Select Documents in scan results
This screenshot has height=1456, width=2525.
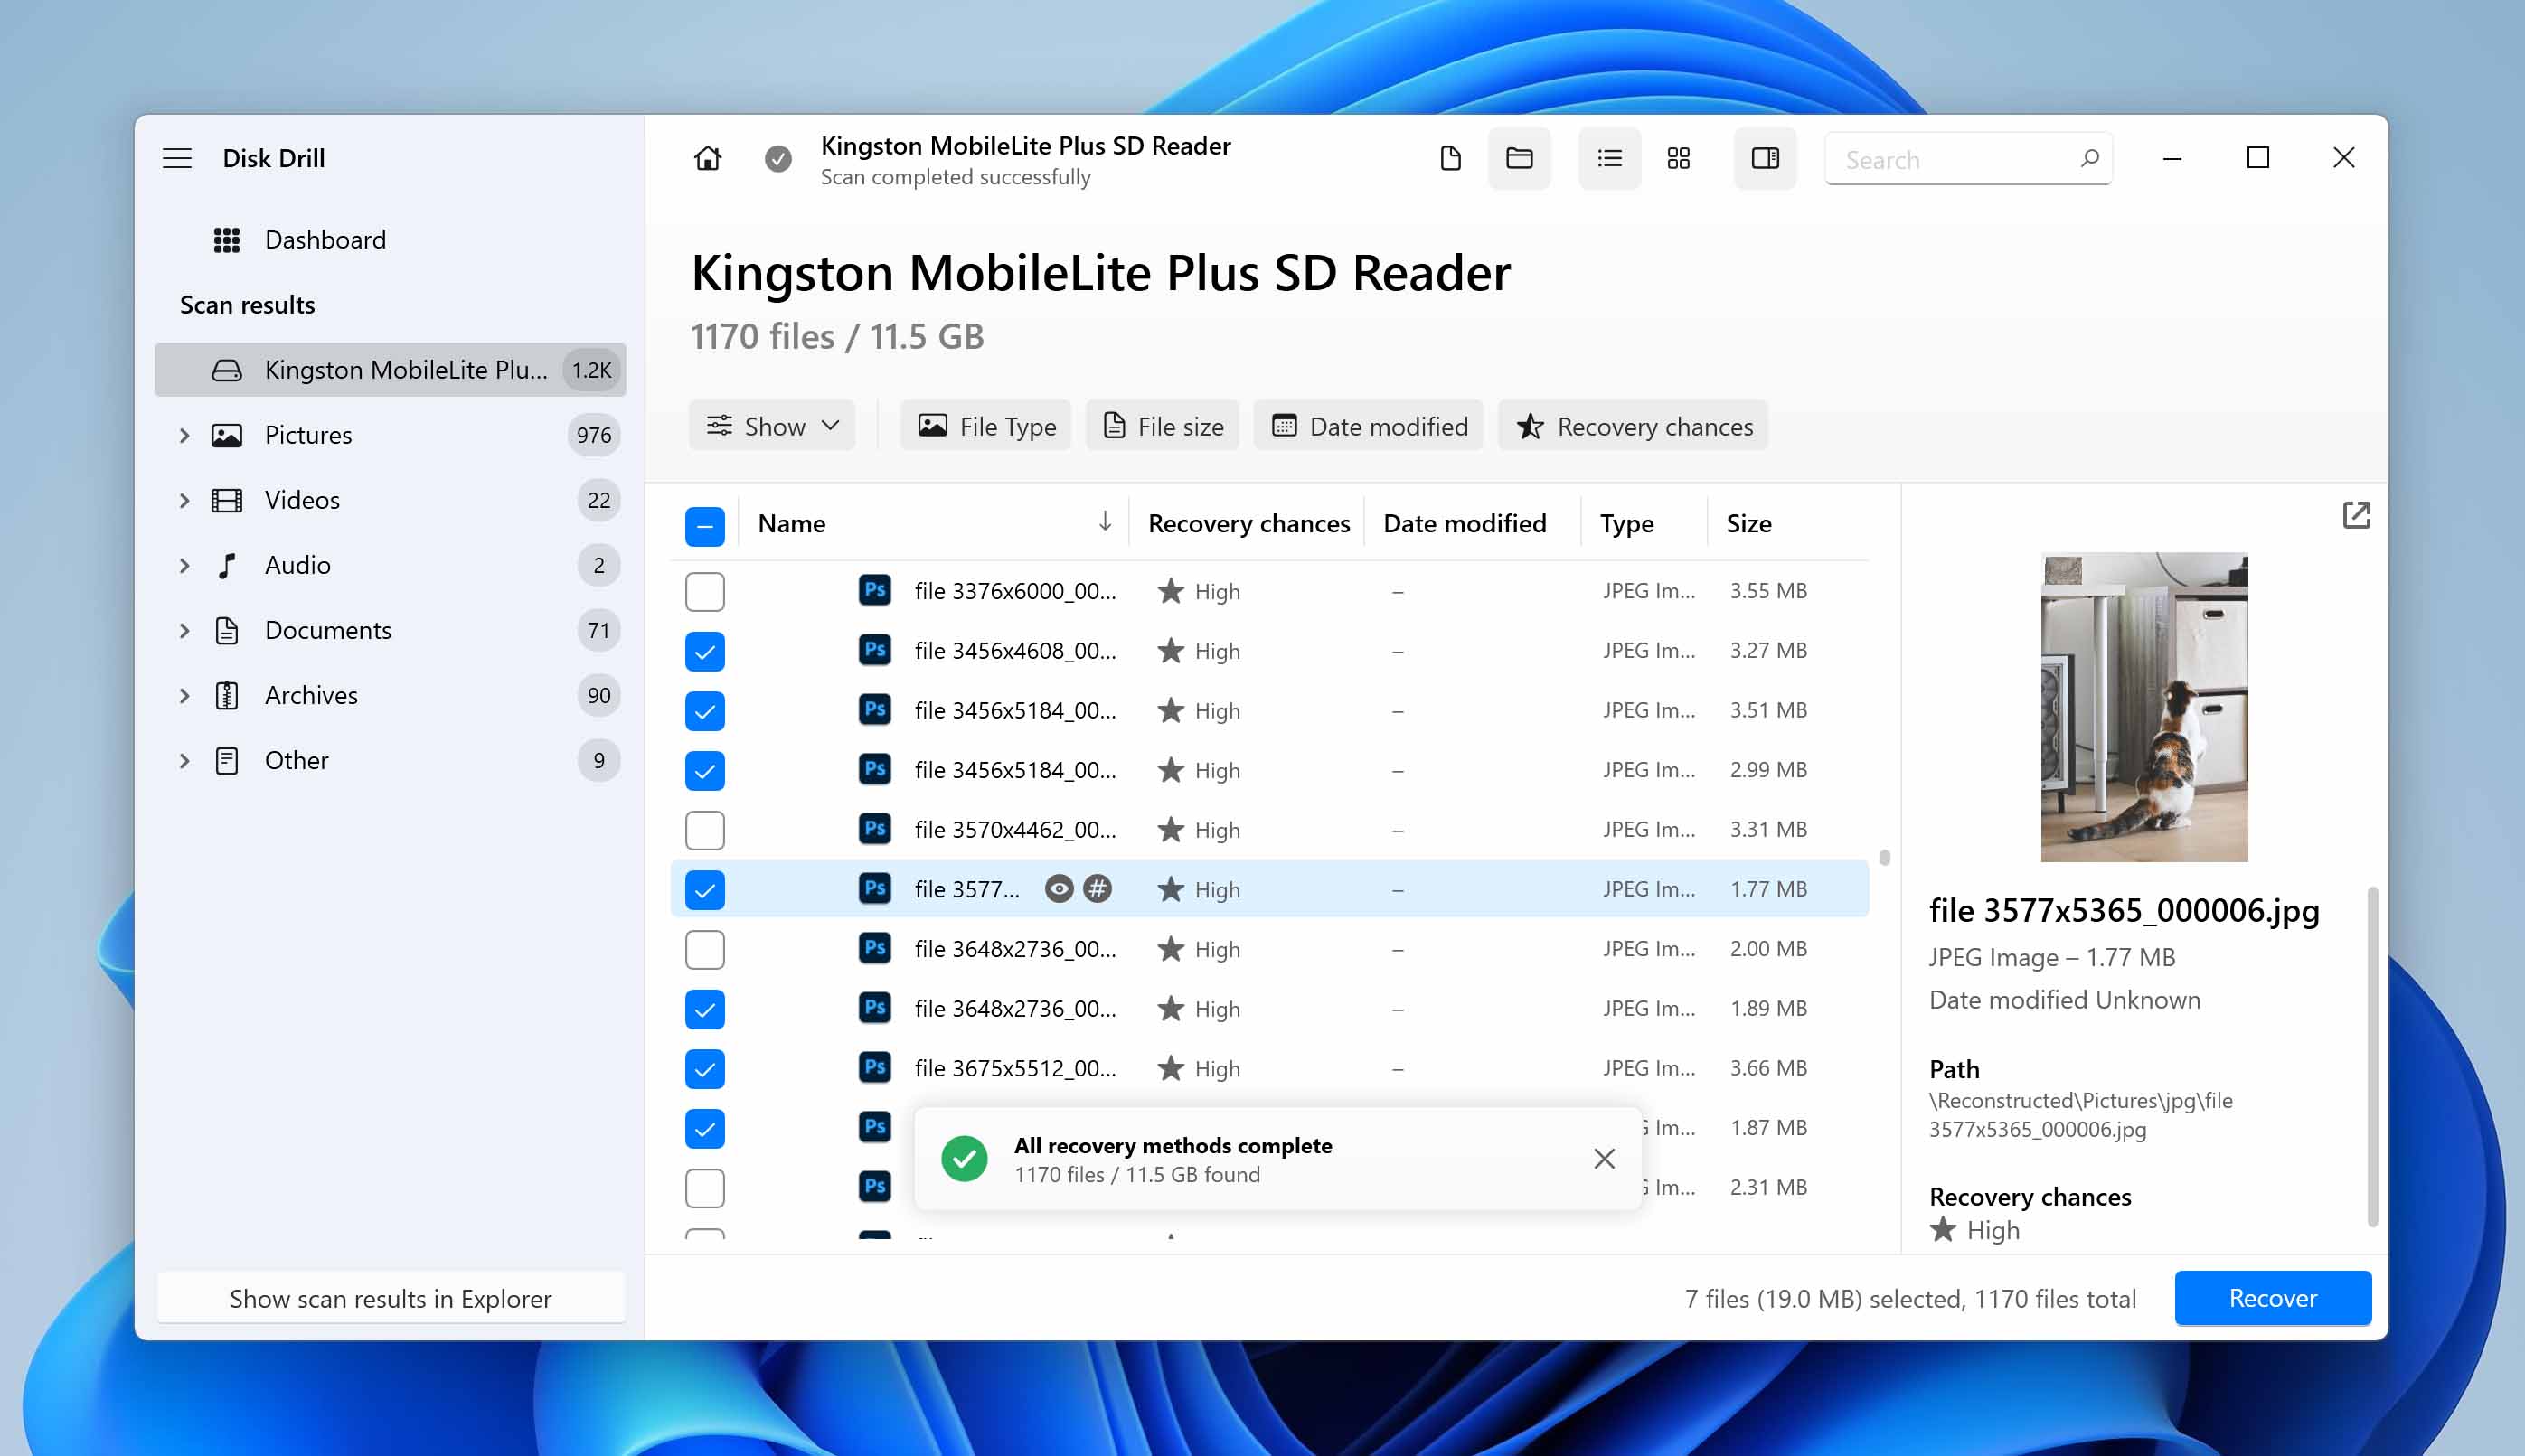[390, 630]
